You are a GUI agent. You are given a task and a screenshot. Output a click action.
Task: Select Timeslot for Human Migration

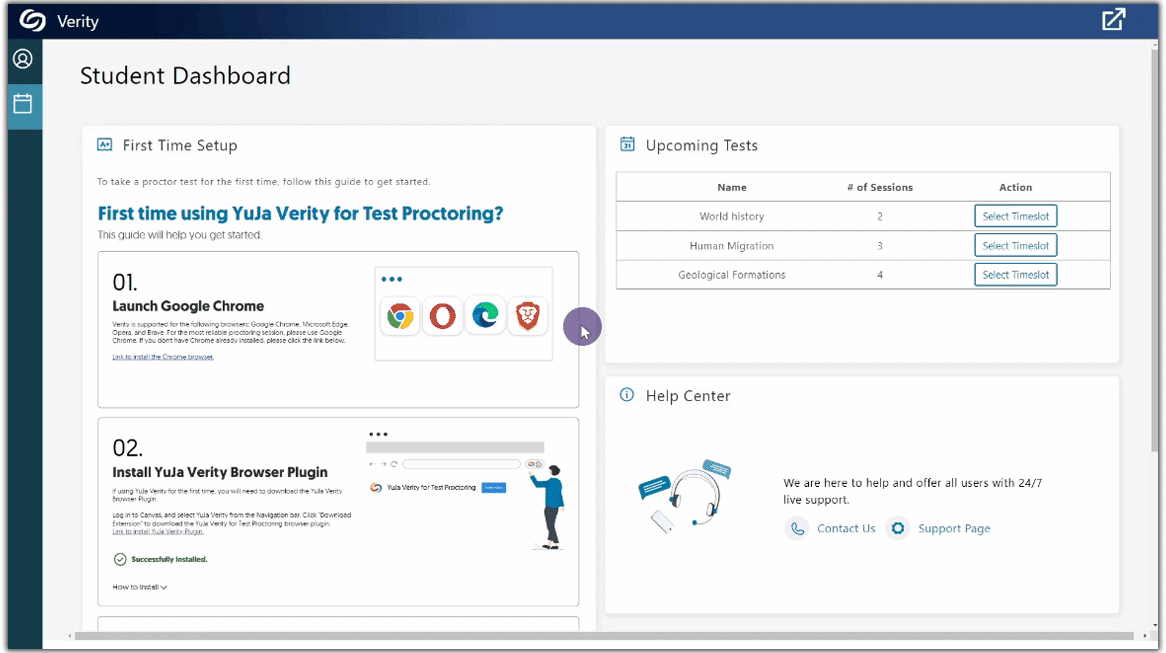click(1015, 245)
